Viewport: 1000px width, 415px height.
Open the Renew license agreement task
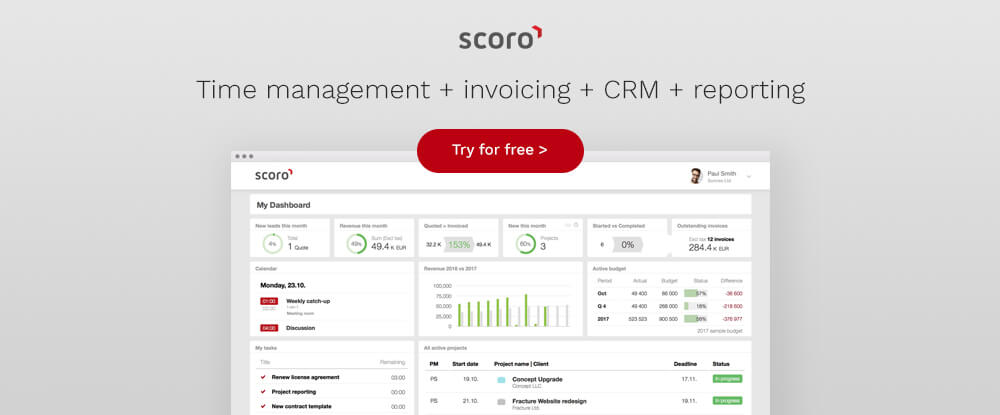coord(305,377)
